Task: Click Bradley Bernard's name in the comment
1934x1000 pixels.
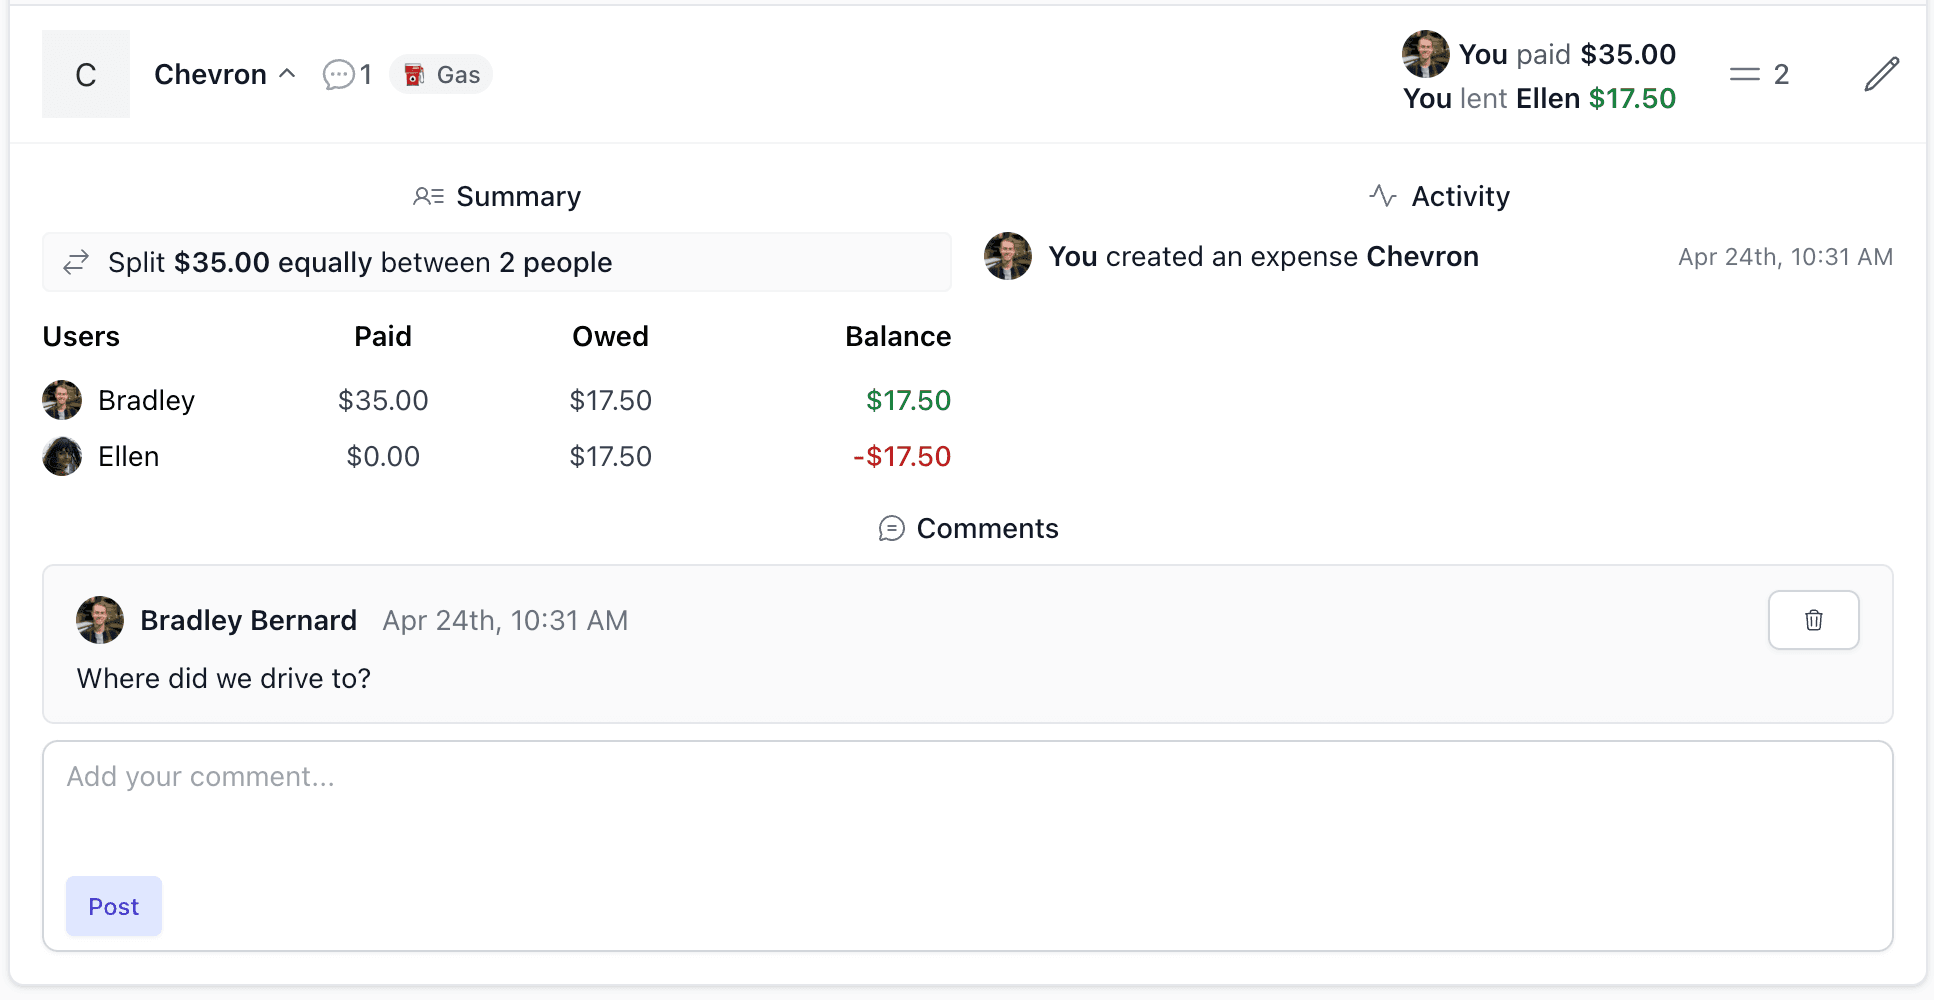Action: click(248, 620)
